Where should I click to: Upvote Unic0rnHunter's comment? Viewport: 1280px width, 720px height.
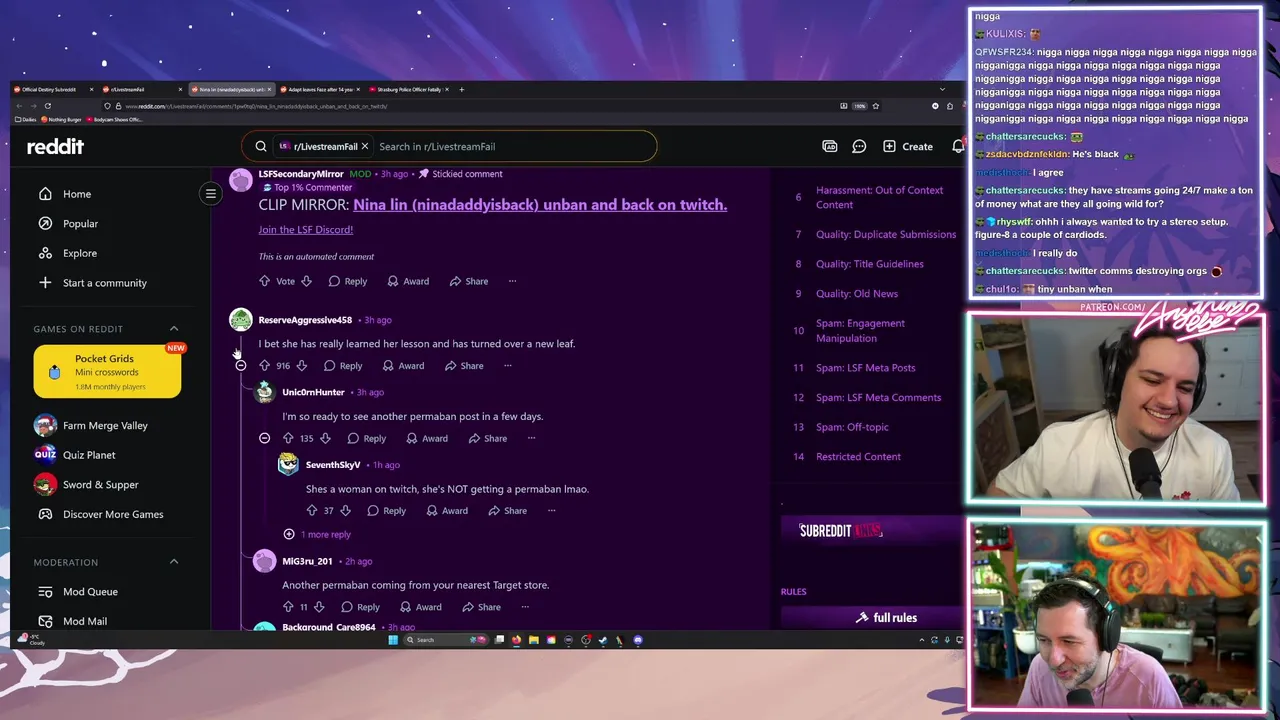coord(288,438)
